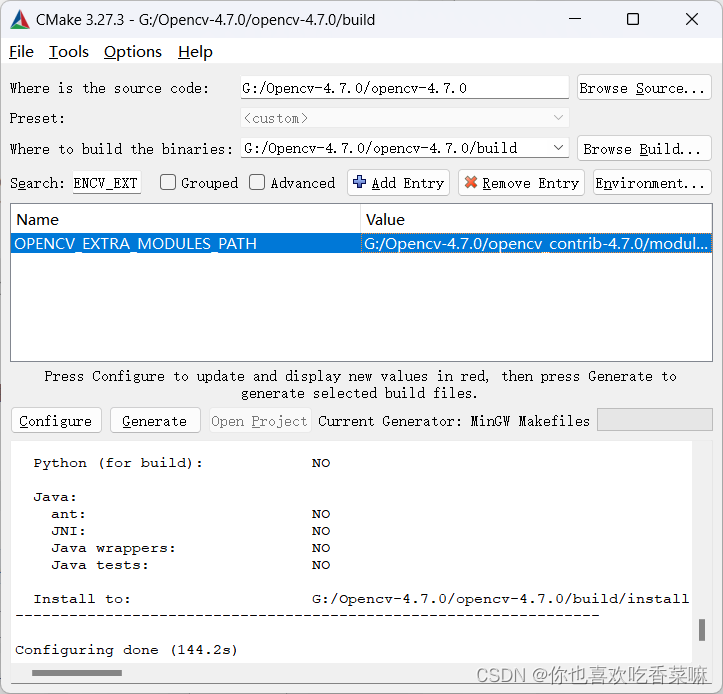Click Add Entry button

tap(398, 183)
